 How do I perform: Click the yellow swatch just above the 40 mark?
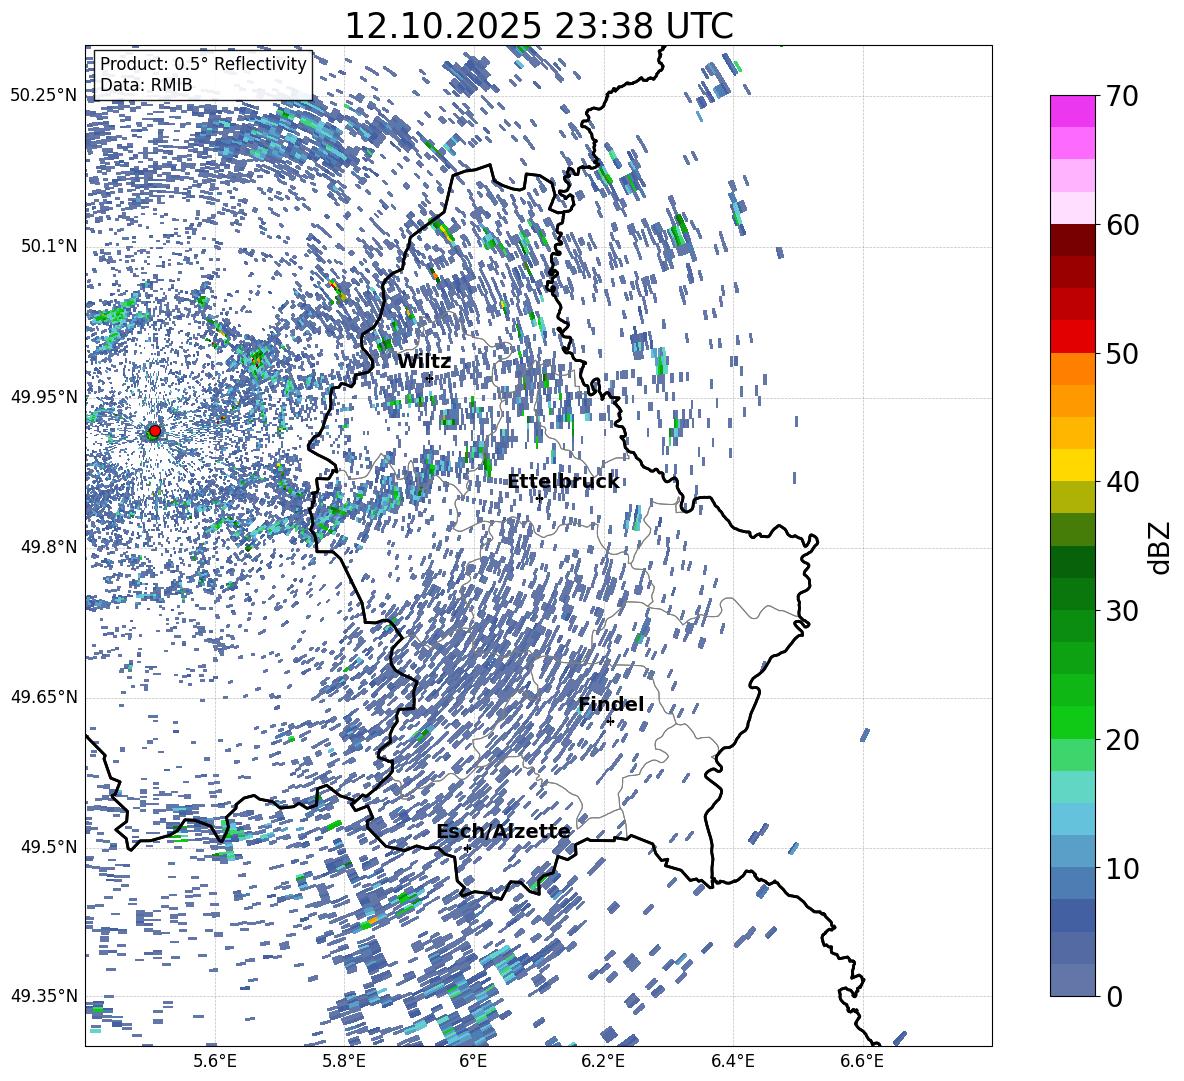point(1072,465)
